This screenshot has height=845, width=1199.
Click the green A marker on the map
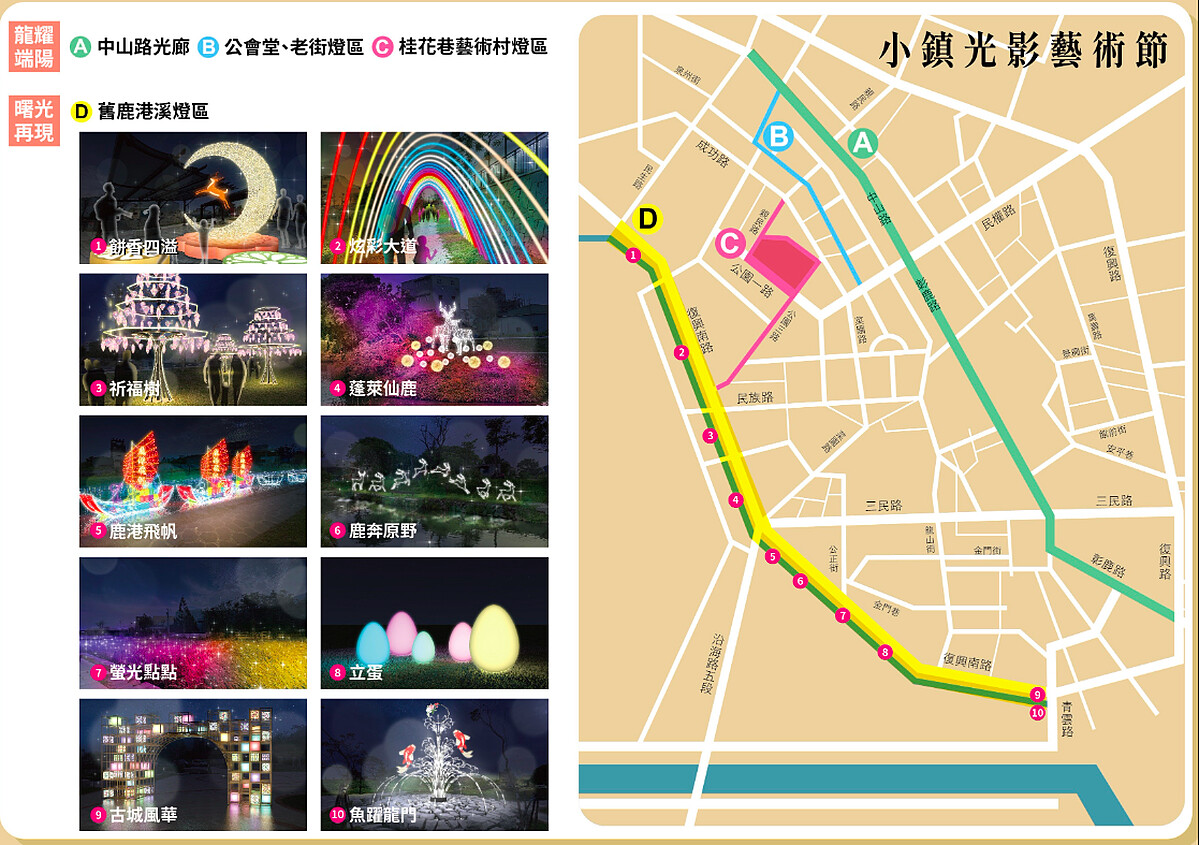coord(862,143)
